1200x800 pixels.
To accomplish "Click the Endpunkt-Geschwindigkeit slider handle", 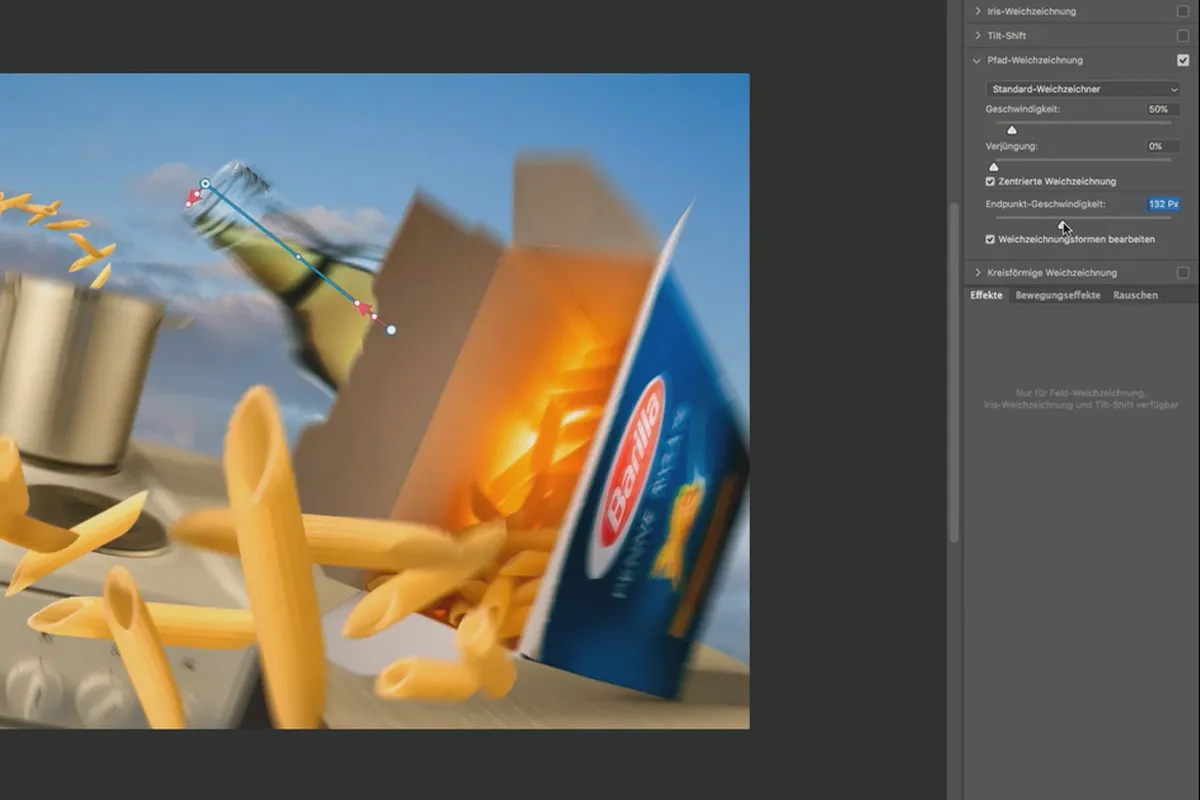I will (x=1063, y=225).
